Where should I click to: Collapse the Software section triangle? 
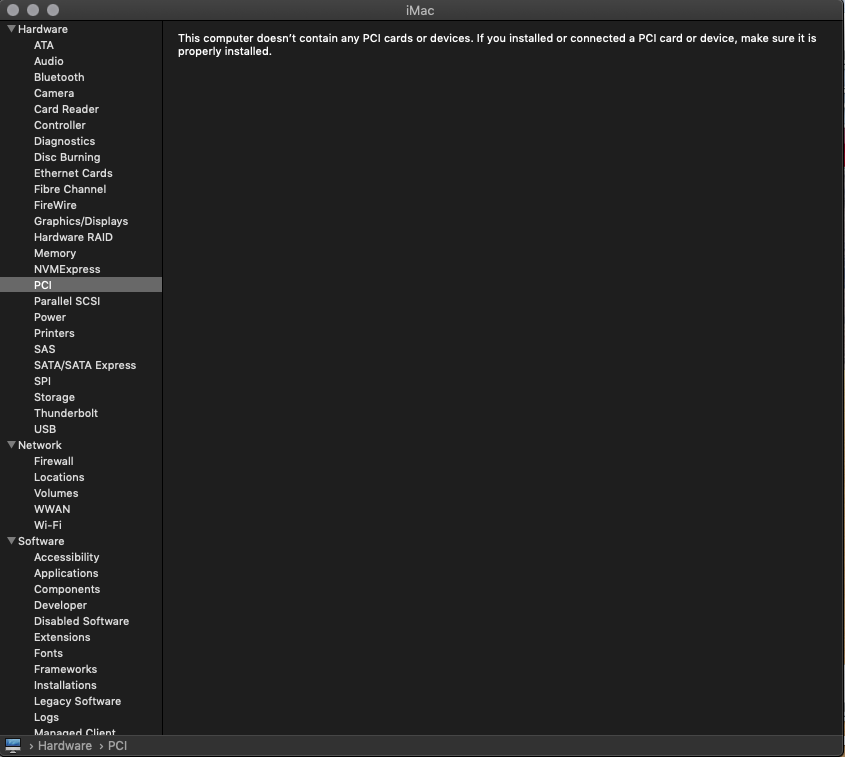(11, 541)
